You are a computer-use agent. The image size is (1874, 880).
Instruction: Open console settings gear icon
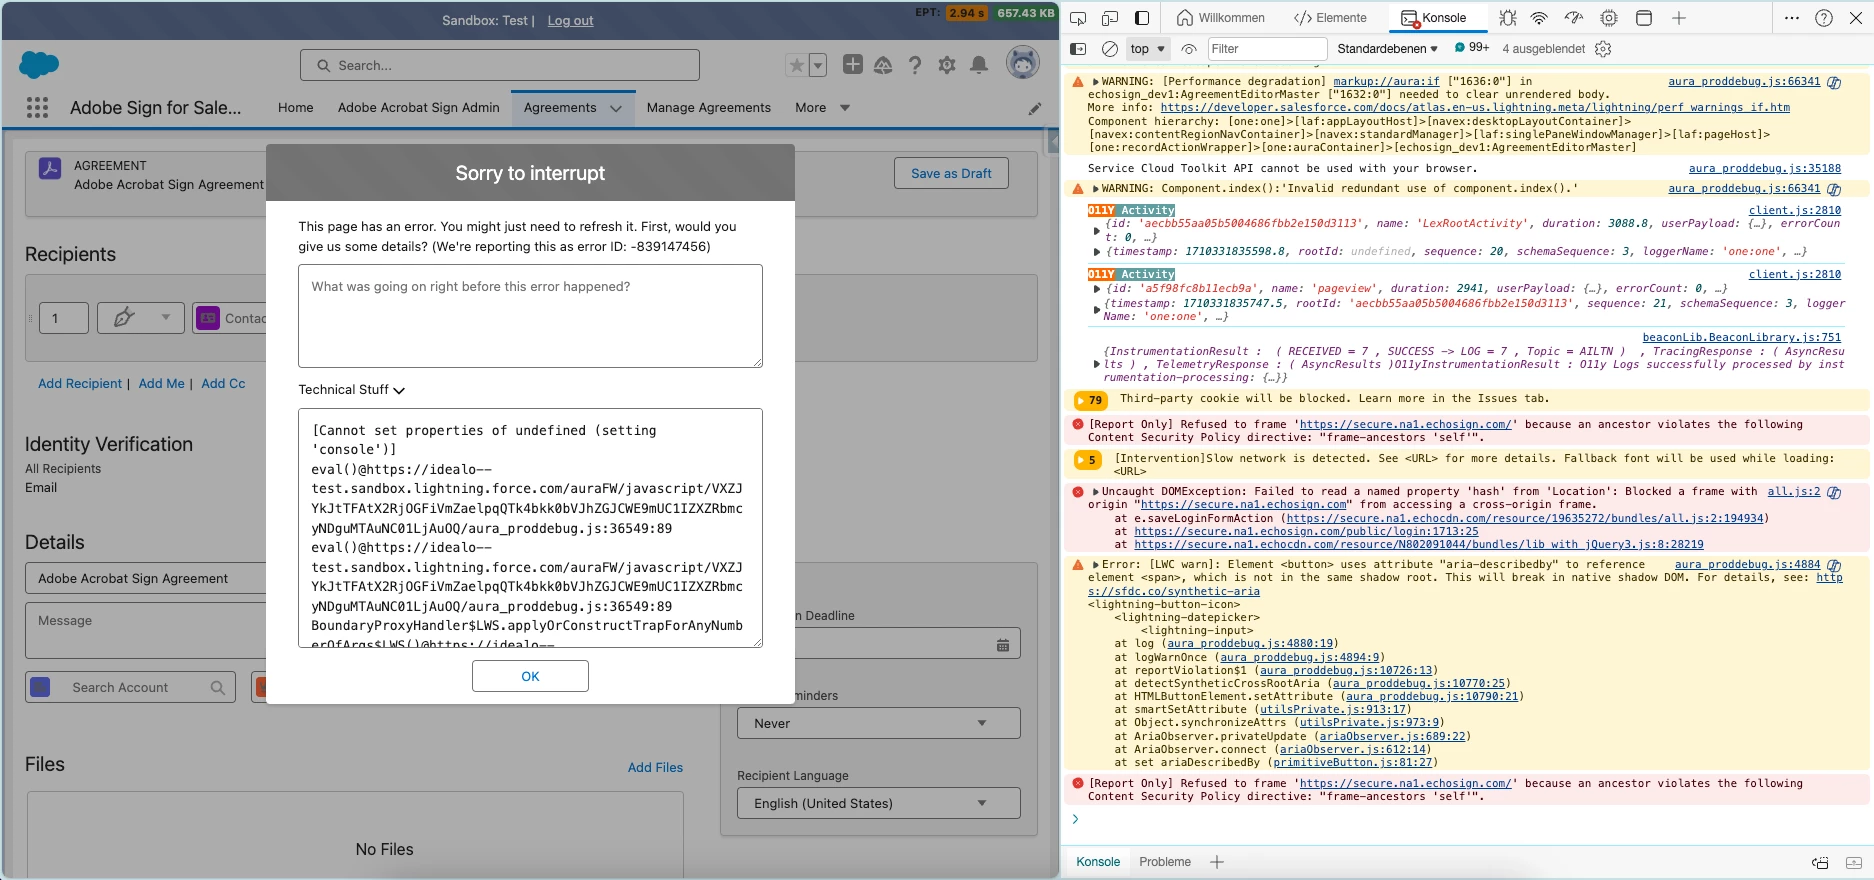tap(1604, 49)
